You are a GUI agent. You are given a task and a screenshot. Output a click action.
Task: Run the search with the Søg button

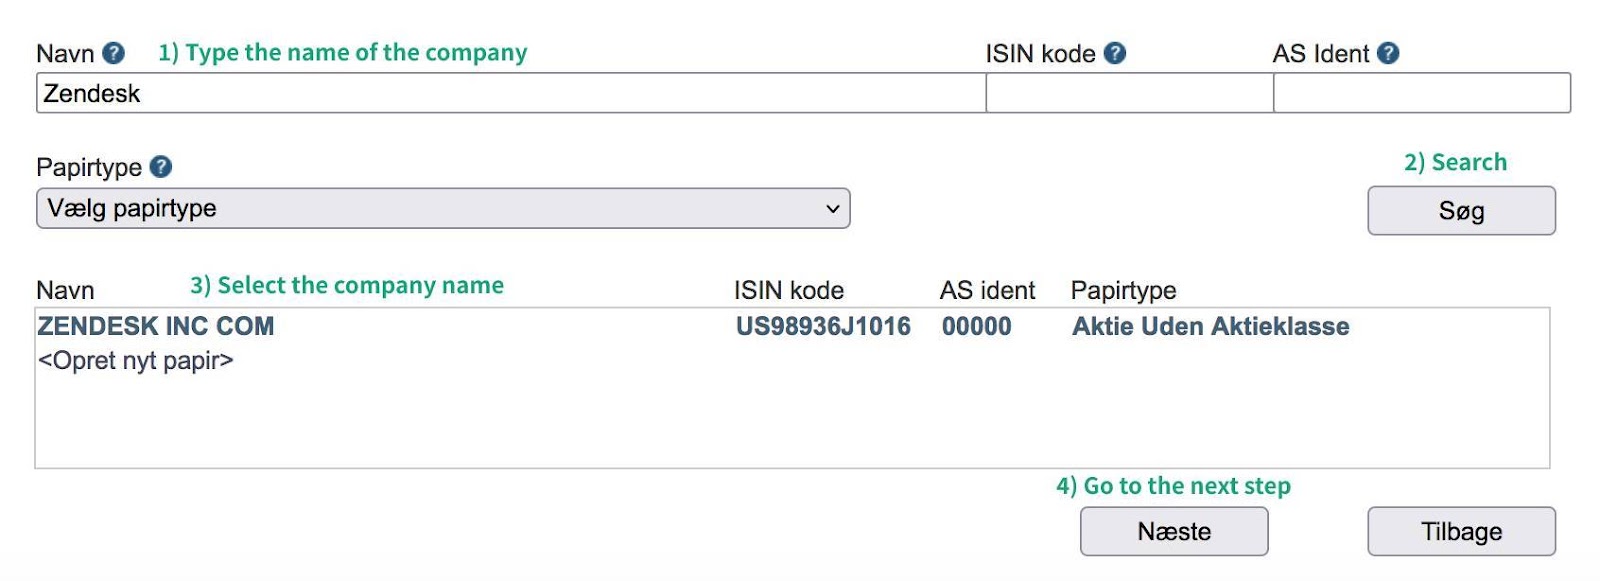[x=1461, y=210]
